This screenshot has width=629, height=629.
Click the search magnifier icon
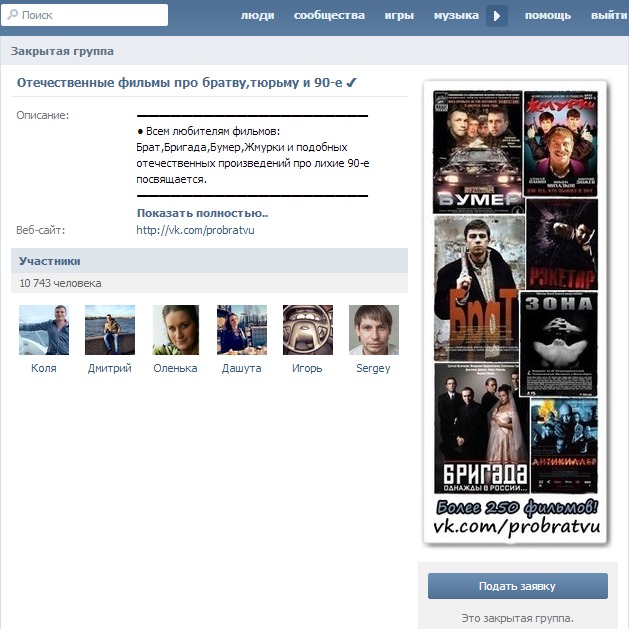12,15
